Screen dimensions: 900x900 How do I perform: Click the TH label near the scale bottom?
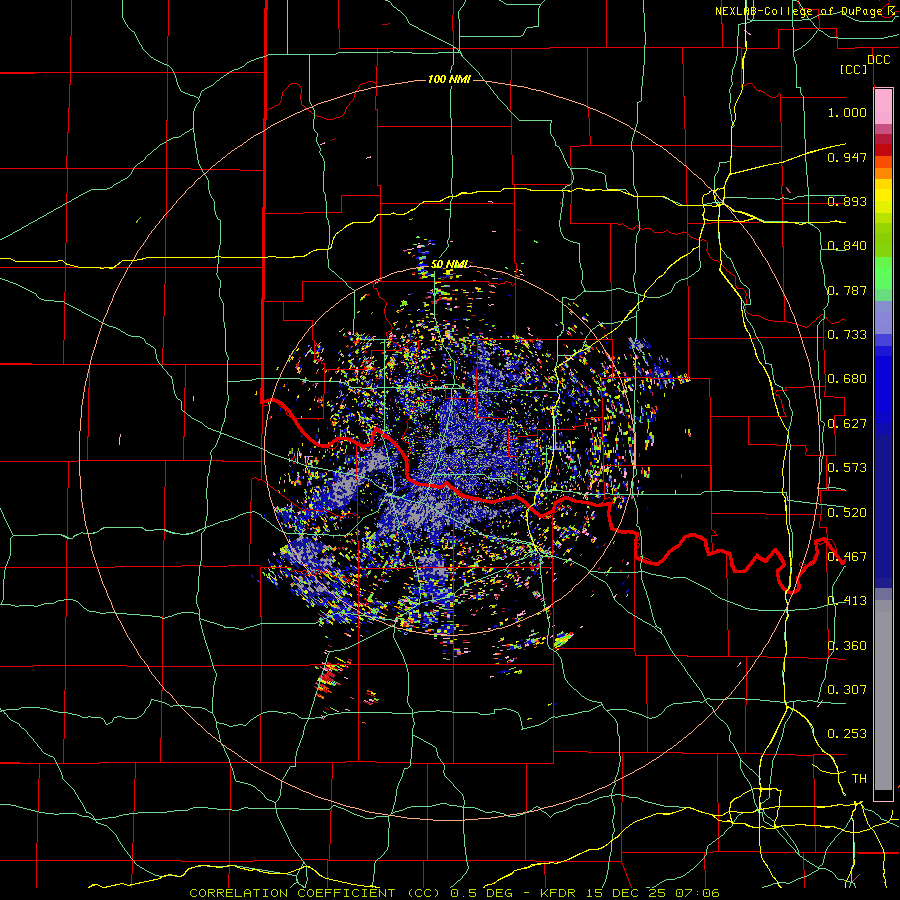point(859,779)
